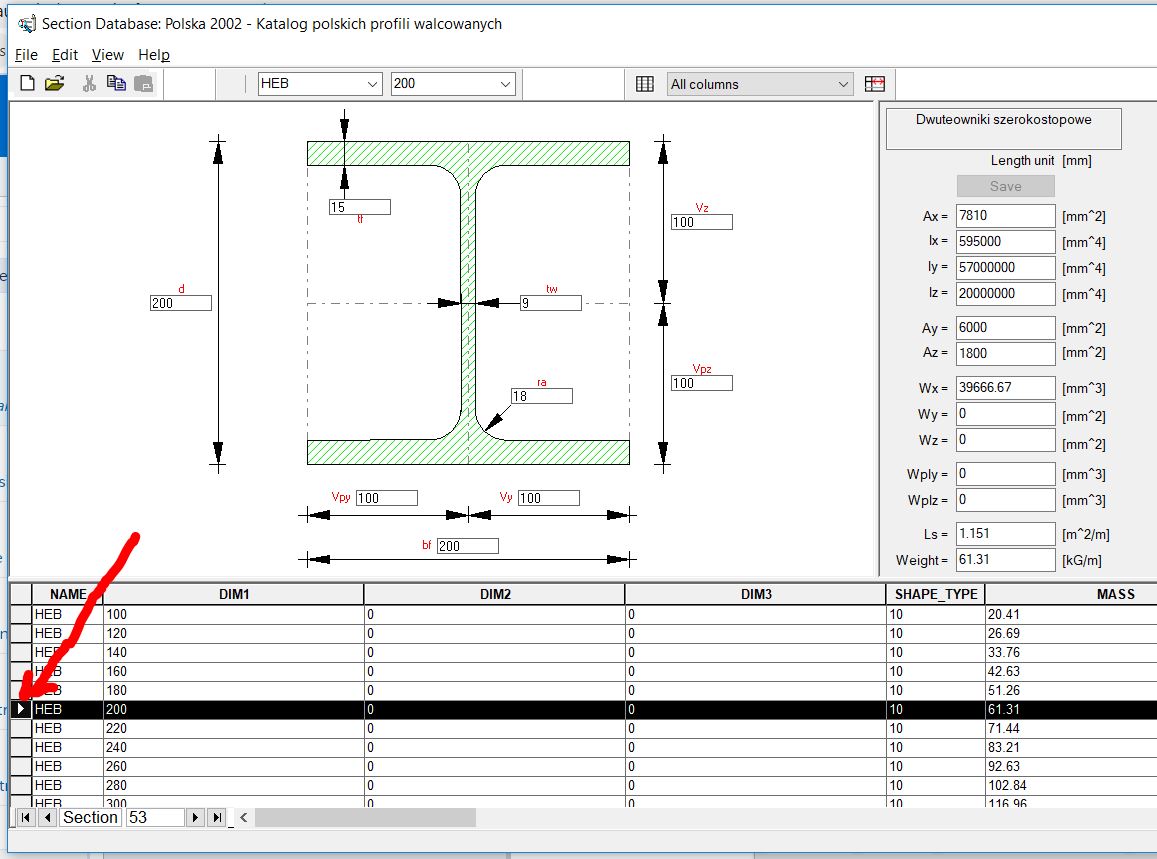This screenshot has height=859, width=1157.
Task: Expand the All columns dropdown
Action: [843, 84]
